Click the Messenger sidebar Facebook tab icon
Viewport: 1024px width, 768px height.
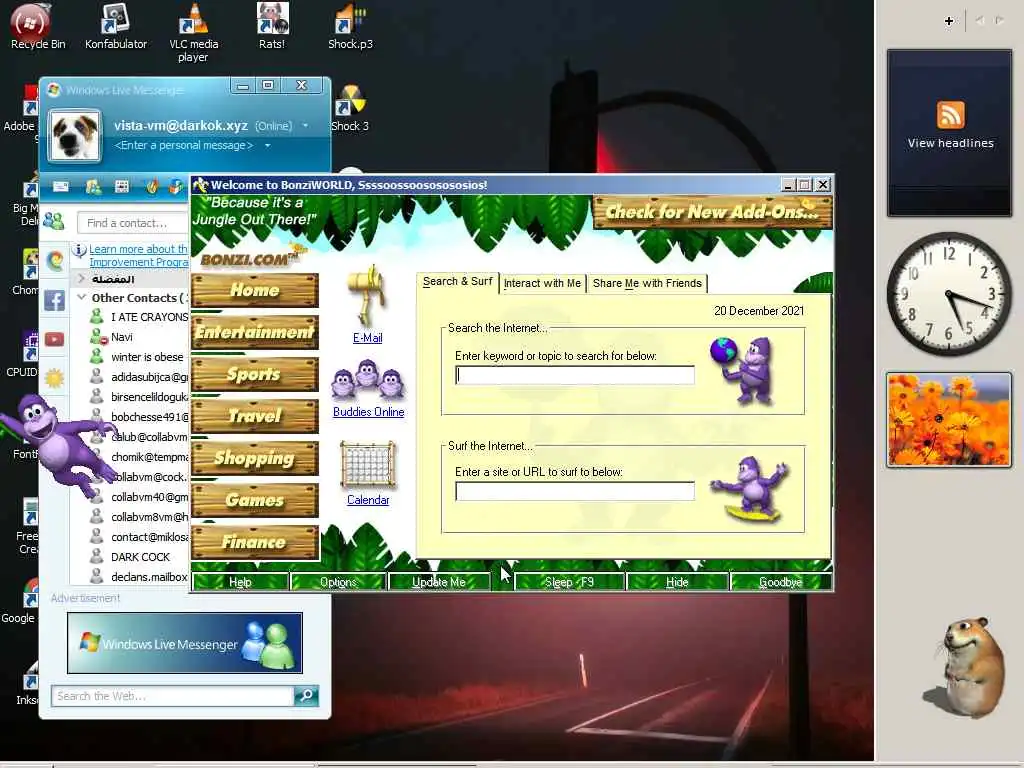pos(55,300)
